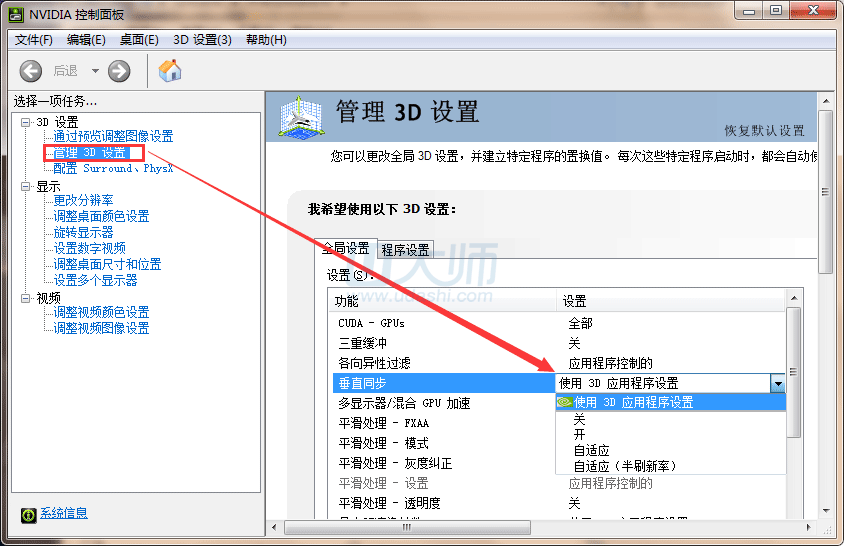Collapse the 视频 tree node
This screenshot has height=546, width=844.
pyautogui.click(x=26, y=298)
